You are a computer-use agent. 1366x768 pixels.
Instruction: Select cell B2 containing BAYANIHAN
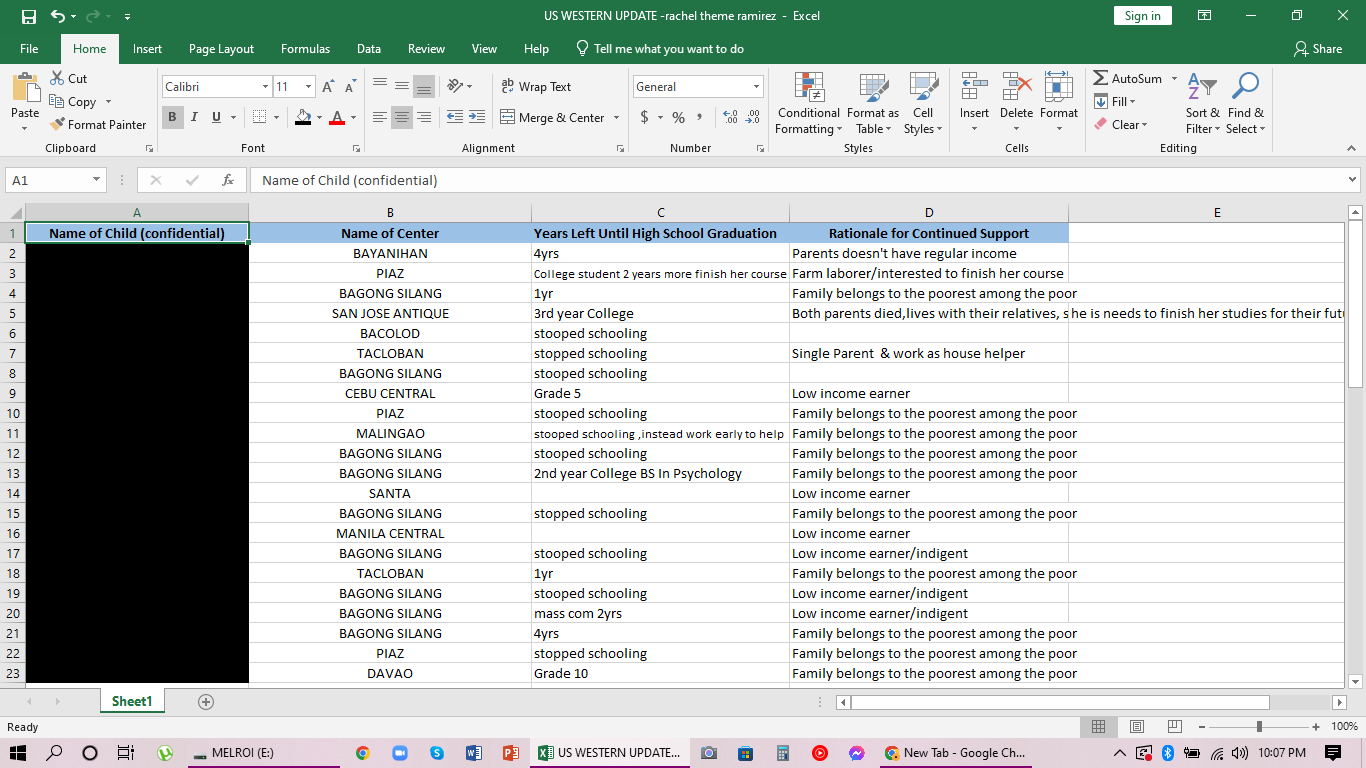point(390,254)
